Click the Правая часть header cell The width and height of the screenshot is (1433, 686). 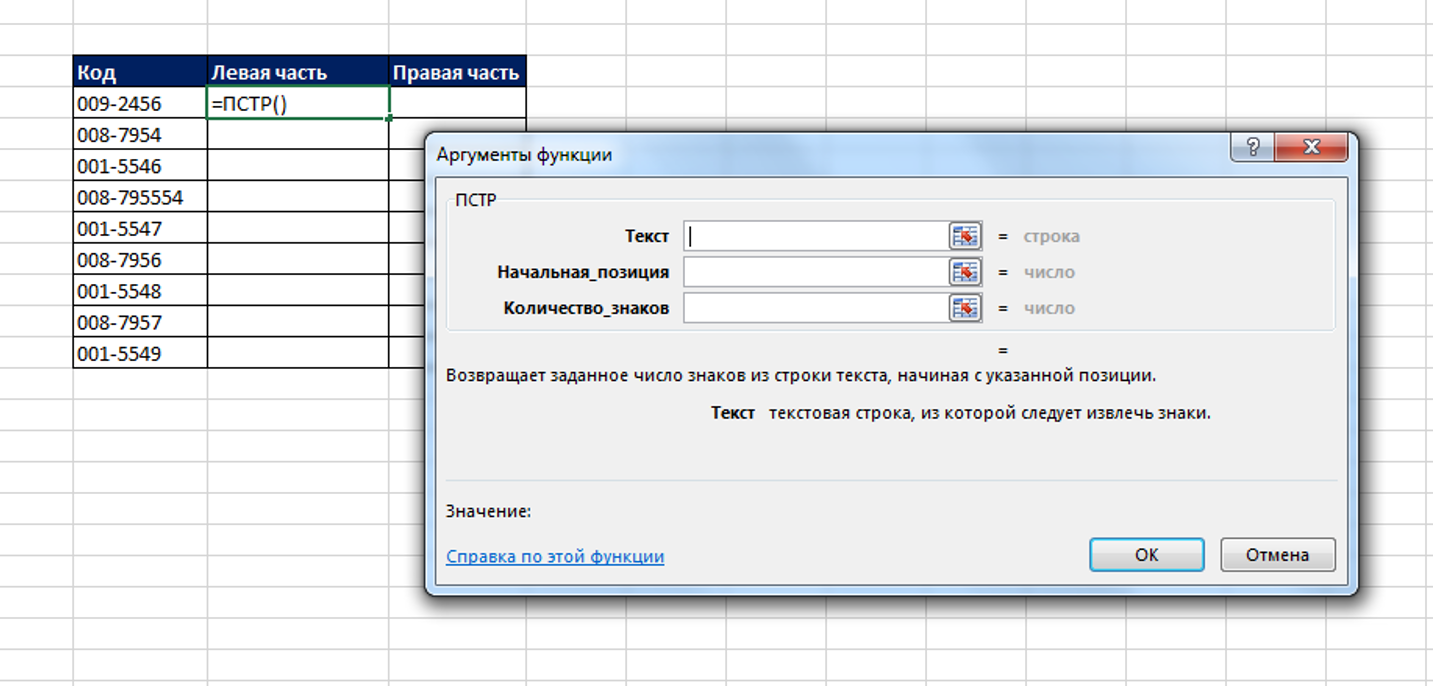pos(457,72)
